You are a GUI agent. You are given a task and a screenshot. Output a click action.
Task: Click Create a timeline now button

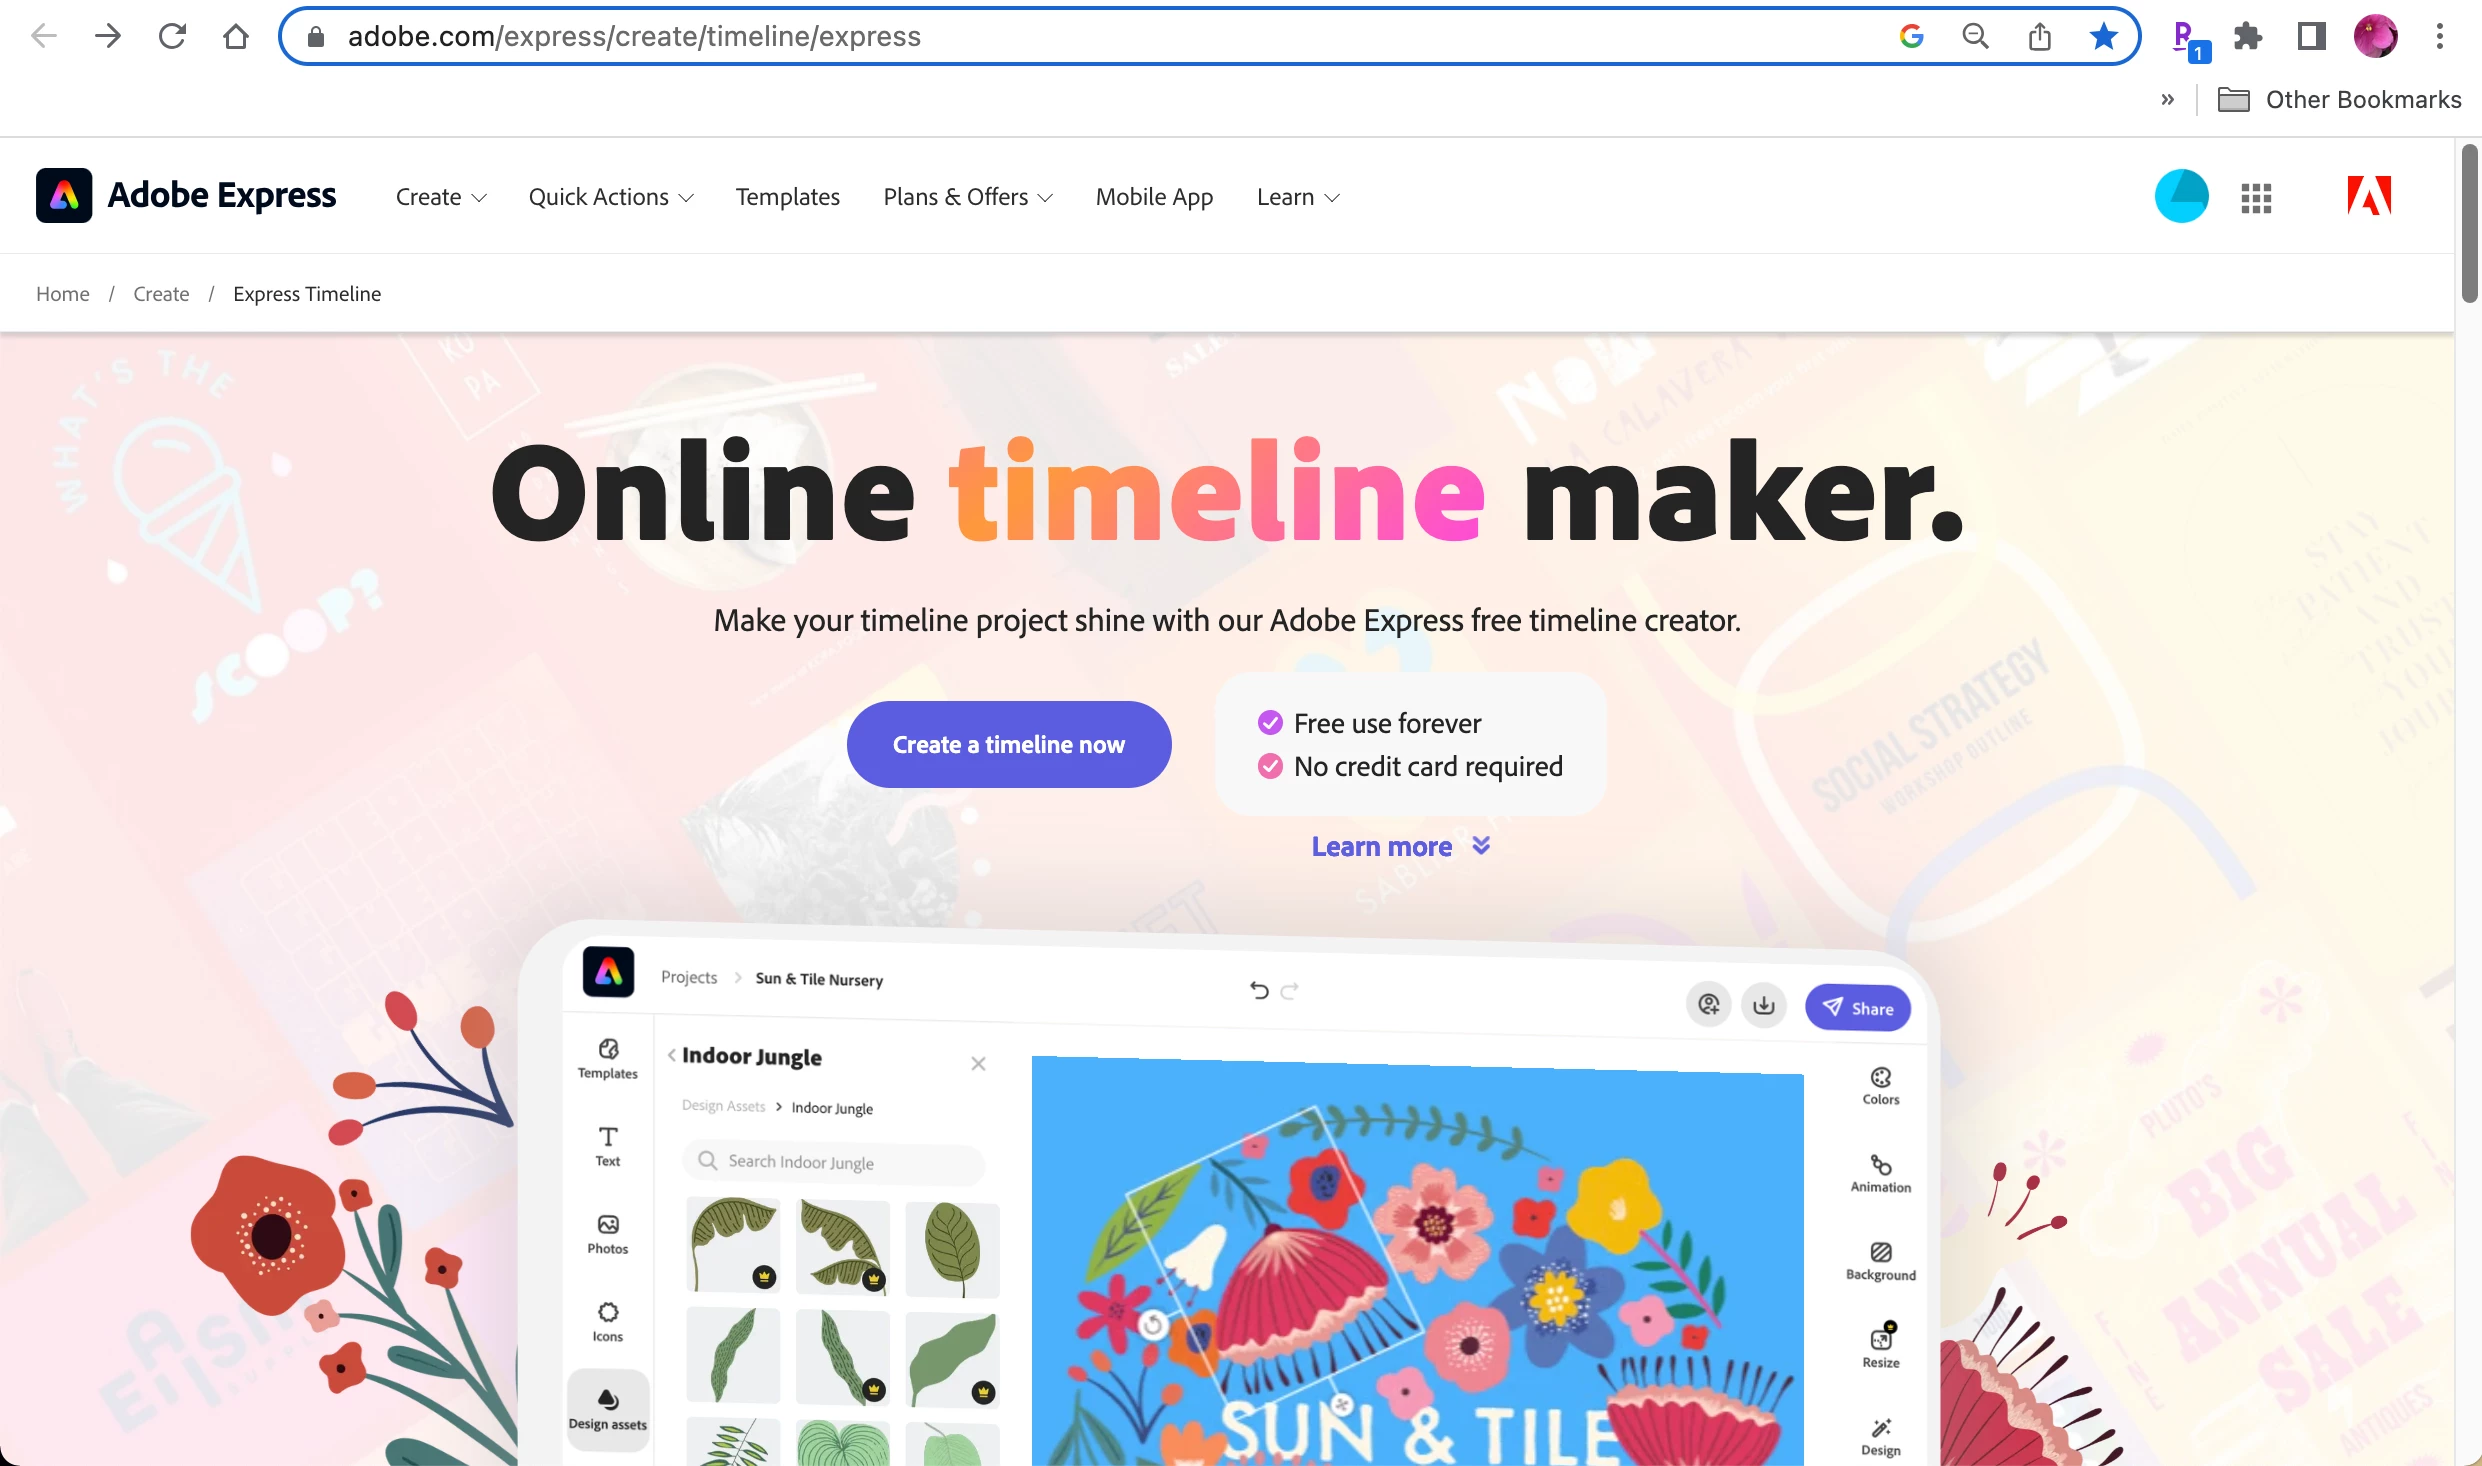click(x=1009, y=744)
